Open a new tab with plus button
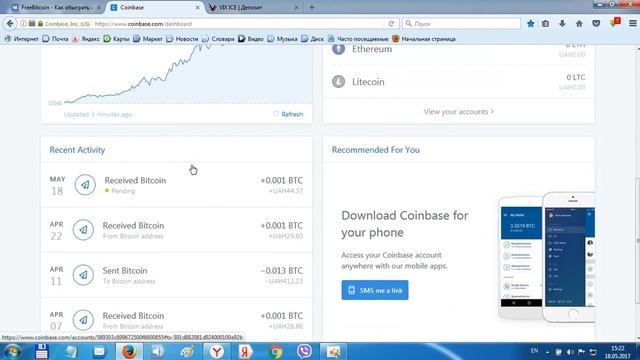 312,7
